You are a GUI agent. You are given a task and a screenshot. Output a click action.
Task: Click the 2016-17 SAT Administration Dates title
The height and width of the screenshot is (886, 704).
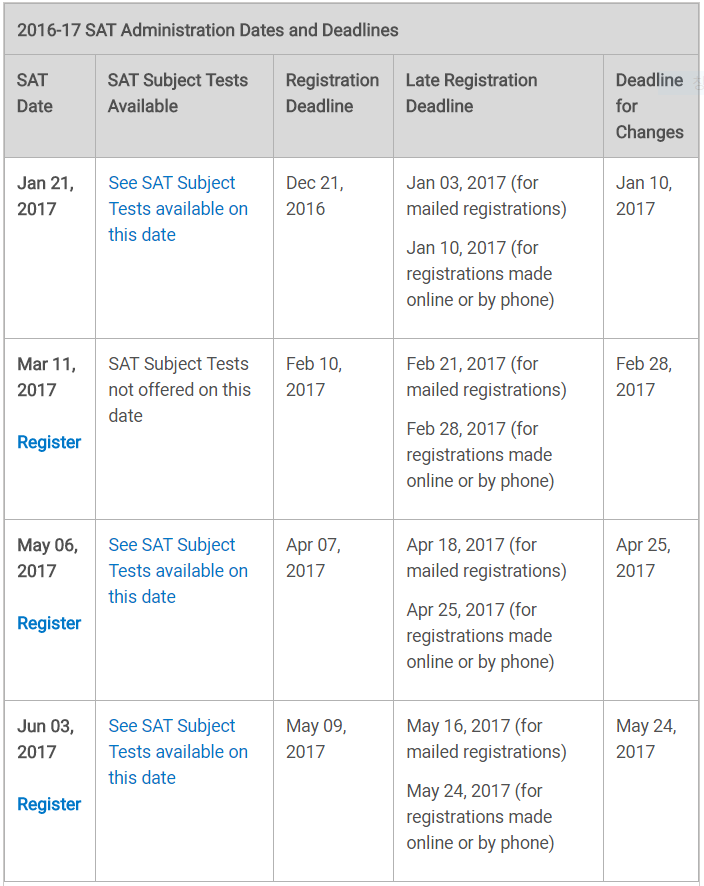[207, 30]
